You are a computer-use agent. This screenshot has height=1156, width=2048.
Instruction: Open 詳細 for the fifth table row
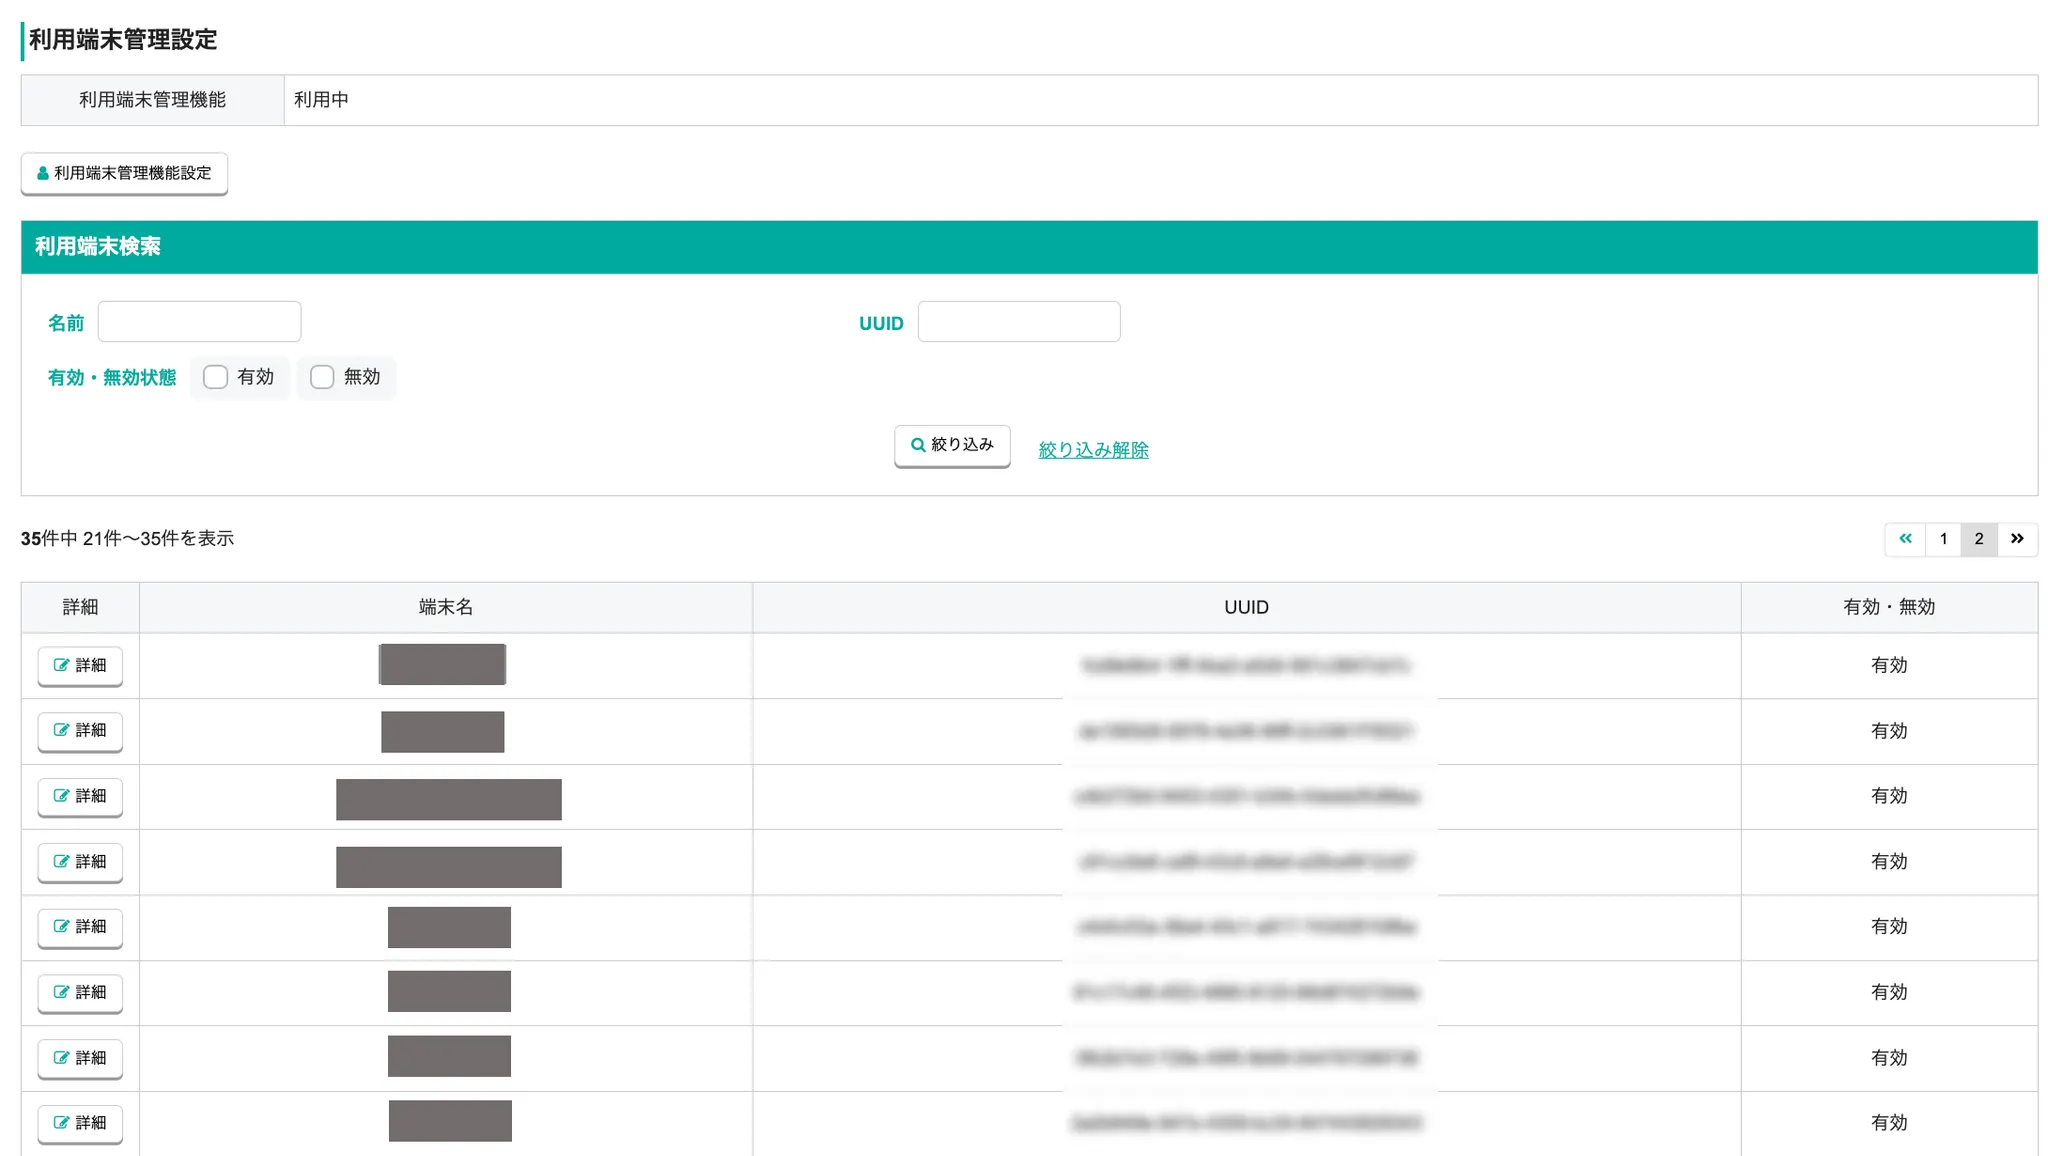(x=80, y=927)
